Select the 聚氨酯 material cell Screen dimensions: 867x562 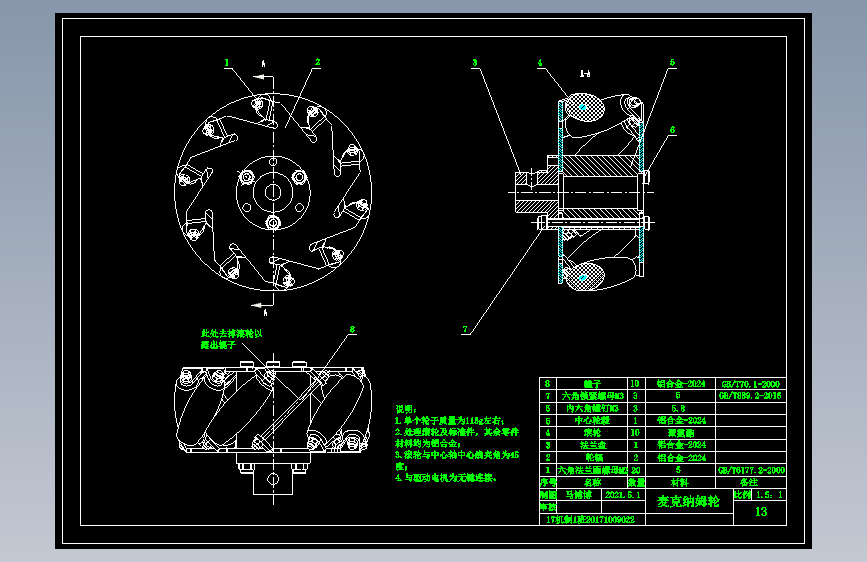tap(681, 433)
